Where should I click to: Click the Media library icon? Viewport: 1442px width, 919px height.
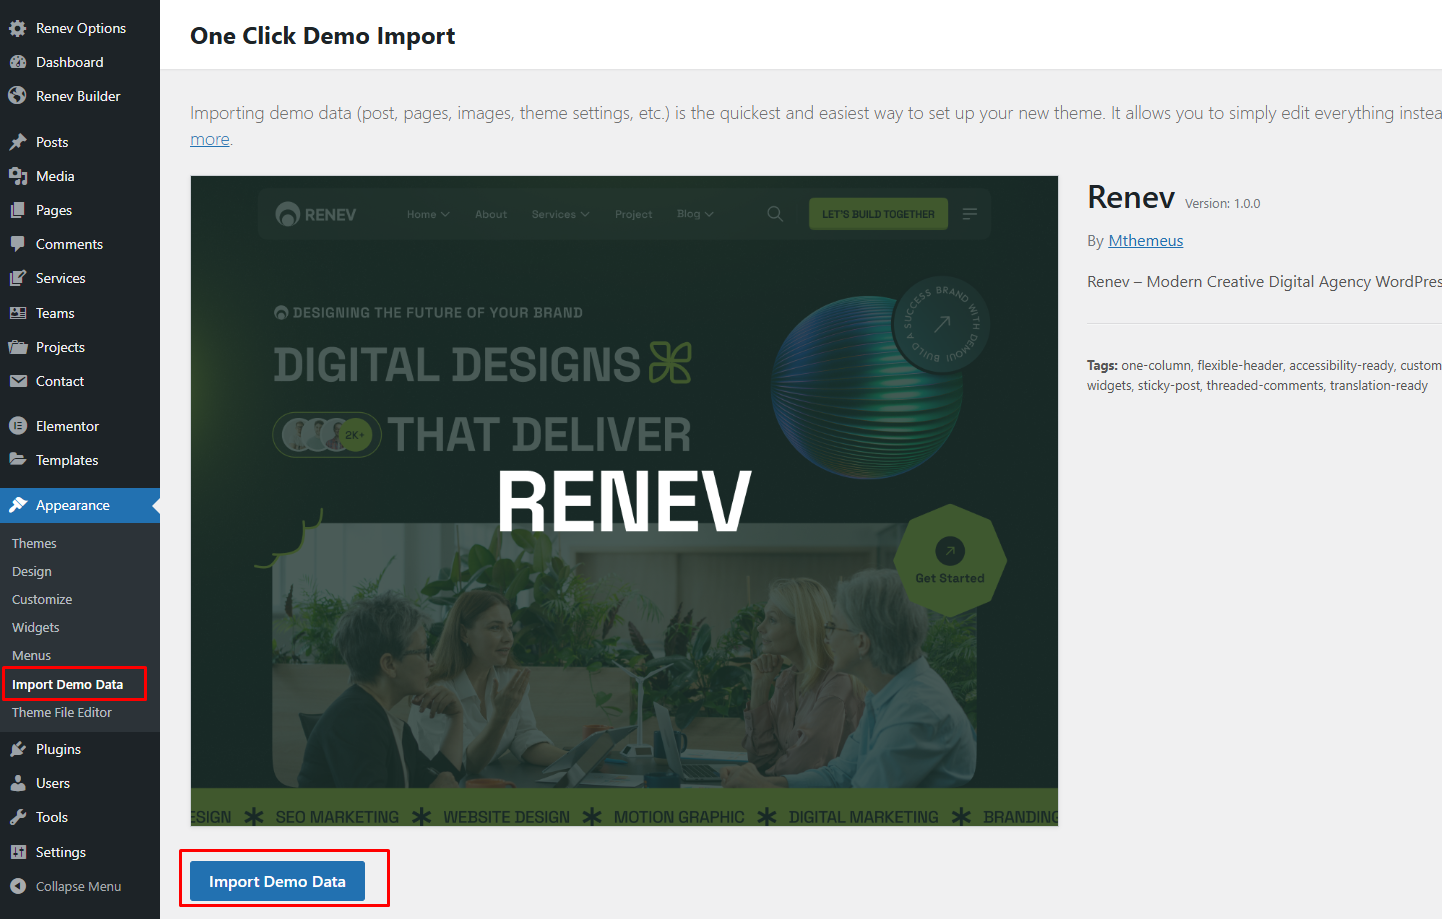(18, 176)
